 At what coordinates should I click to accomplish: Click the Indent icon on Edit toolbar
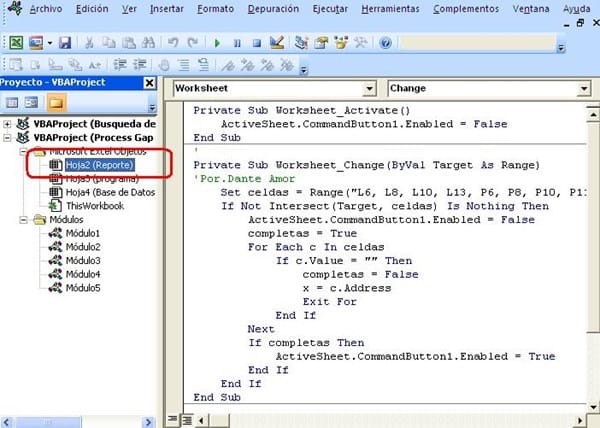pos(120,65)
